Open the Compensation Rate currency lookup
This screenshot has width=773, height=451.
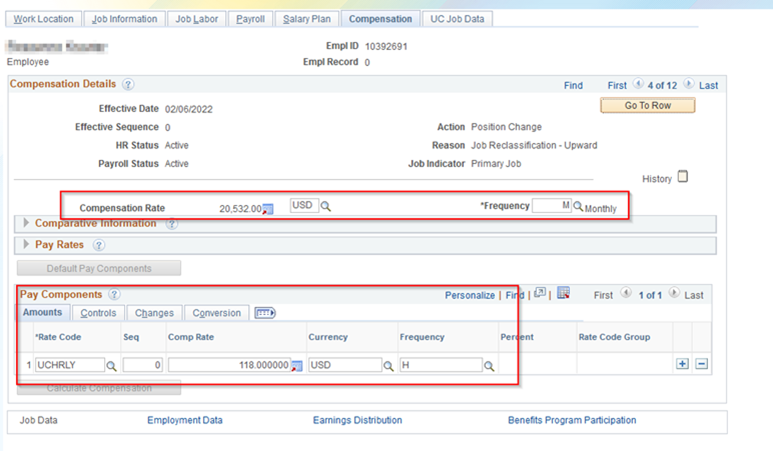tap(326, 206)
